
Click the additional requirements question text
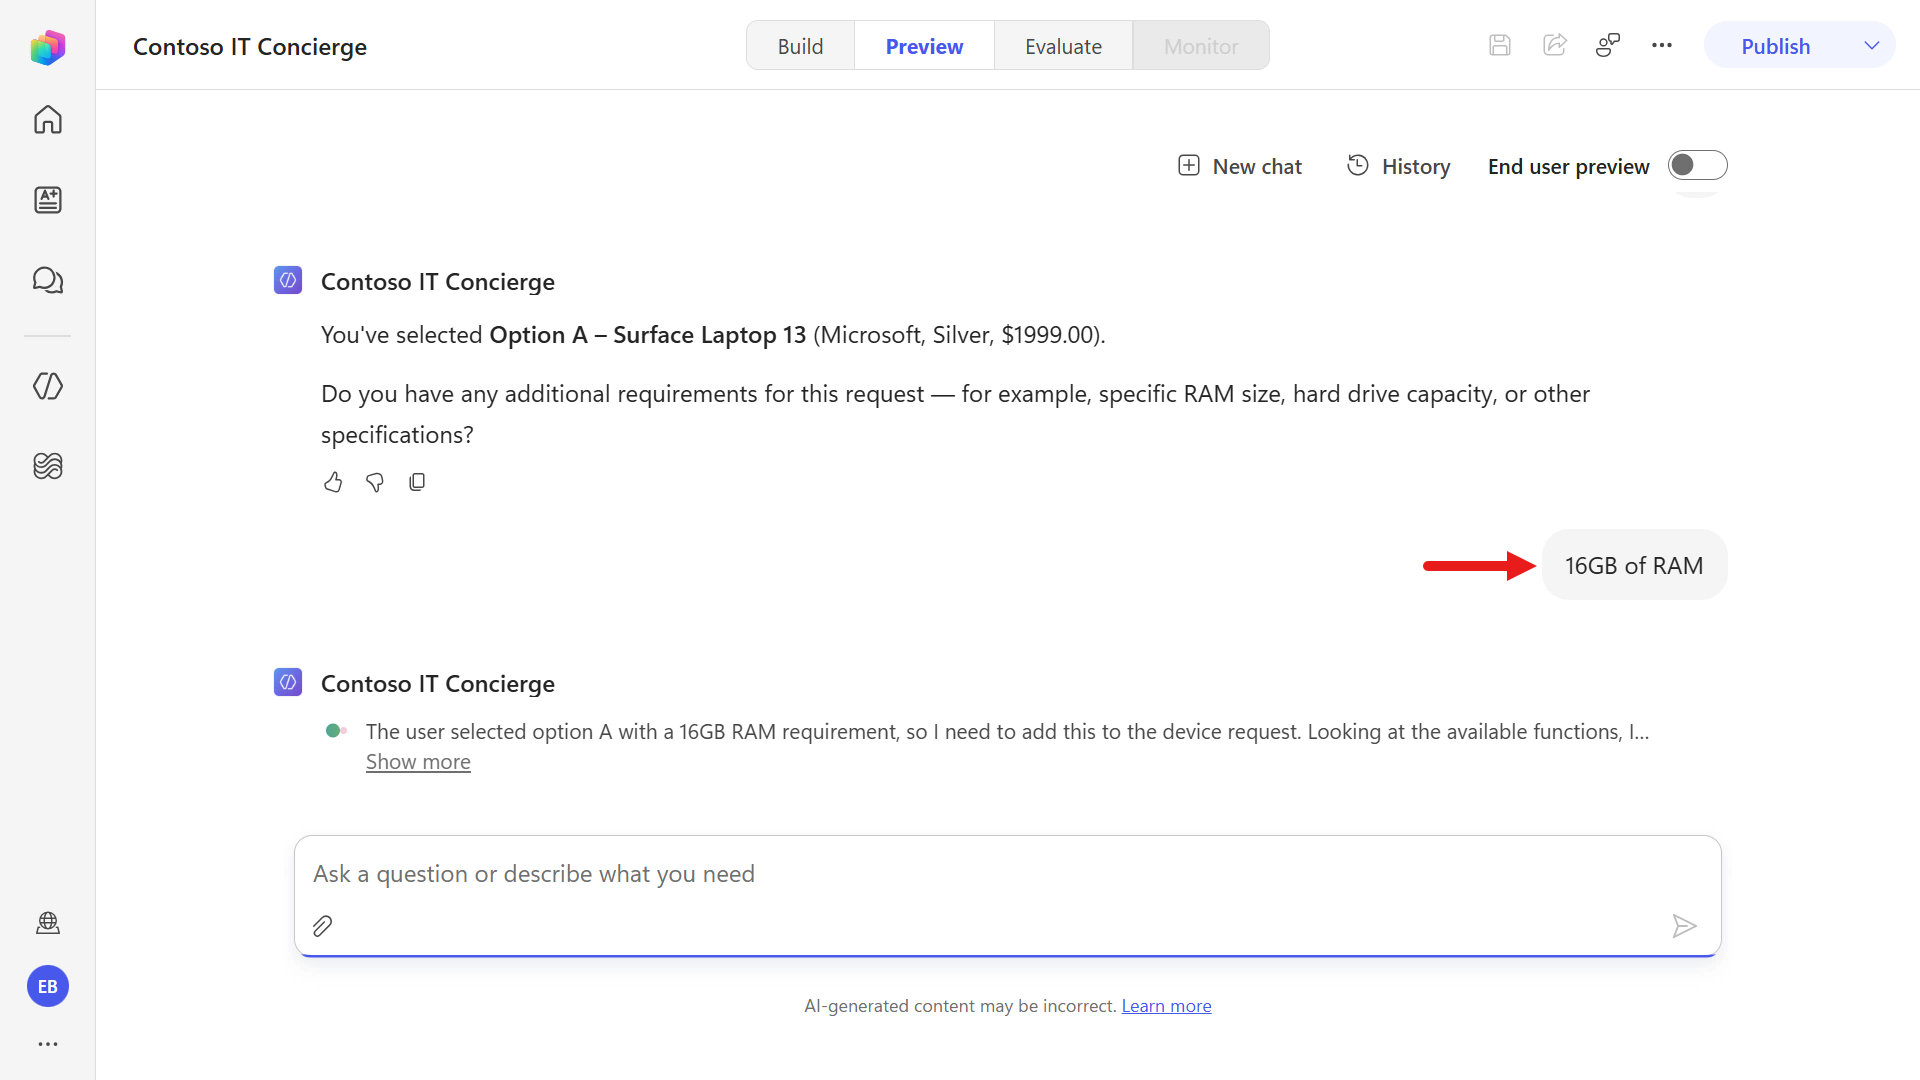pos(955,414)
